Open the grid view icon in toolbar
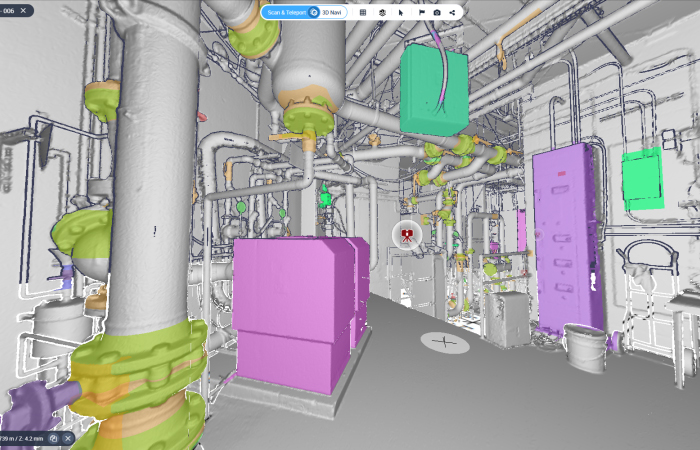 click(363, 12)
